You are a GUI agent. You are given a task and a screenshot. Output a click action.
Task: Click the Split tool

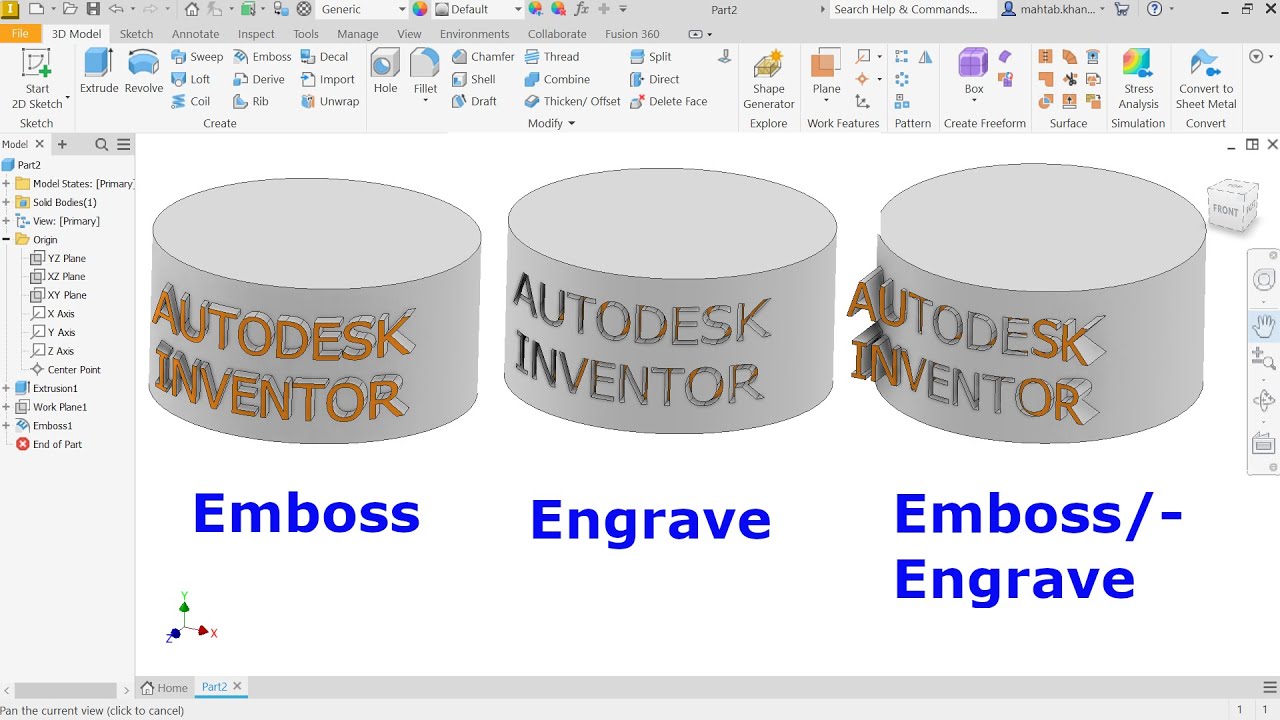[650, 57]
